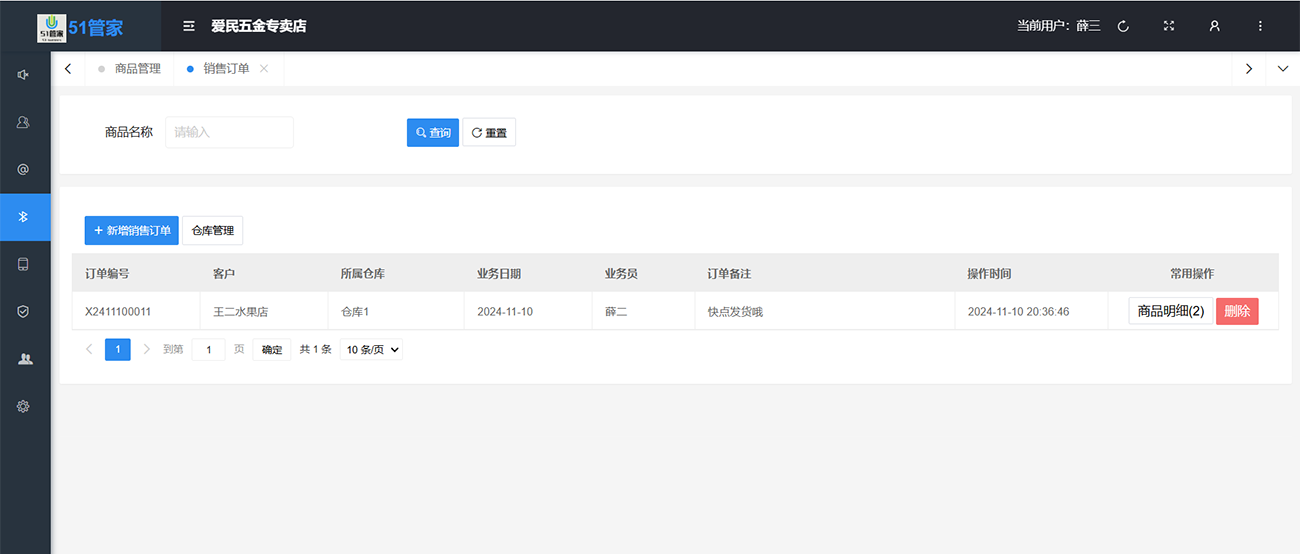Open the @ icon sidebar menu
The width and height of the screenshot is (1300, 554).
pos(24,170)
